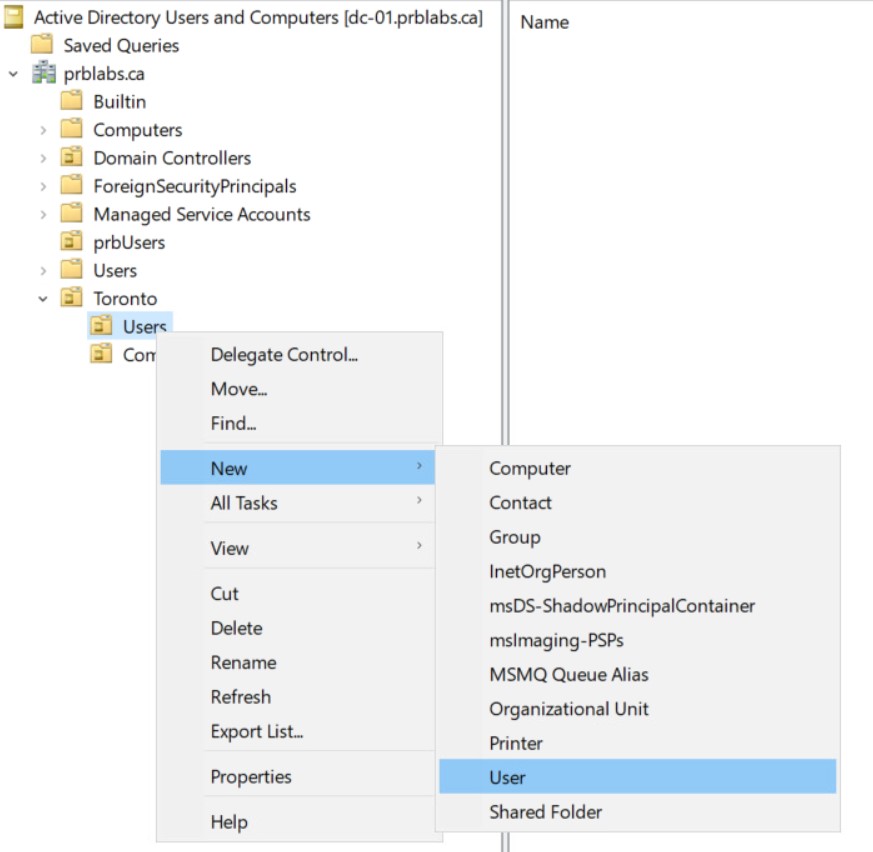873x852 pixels.
Task: Click the Active Directory root console icon
Action: [14, 18]
